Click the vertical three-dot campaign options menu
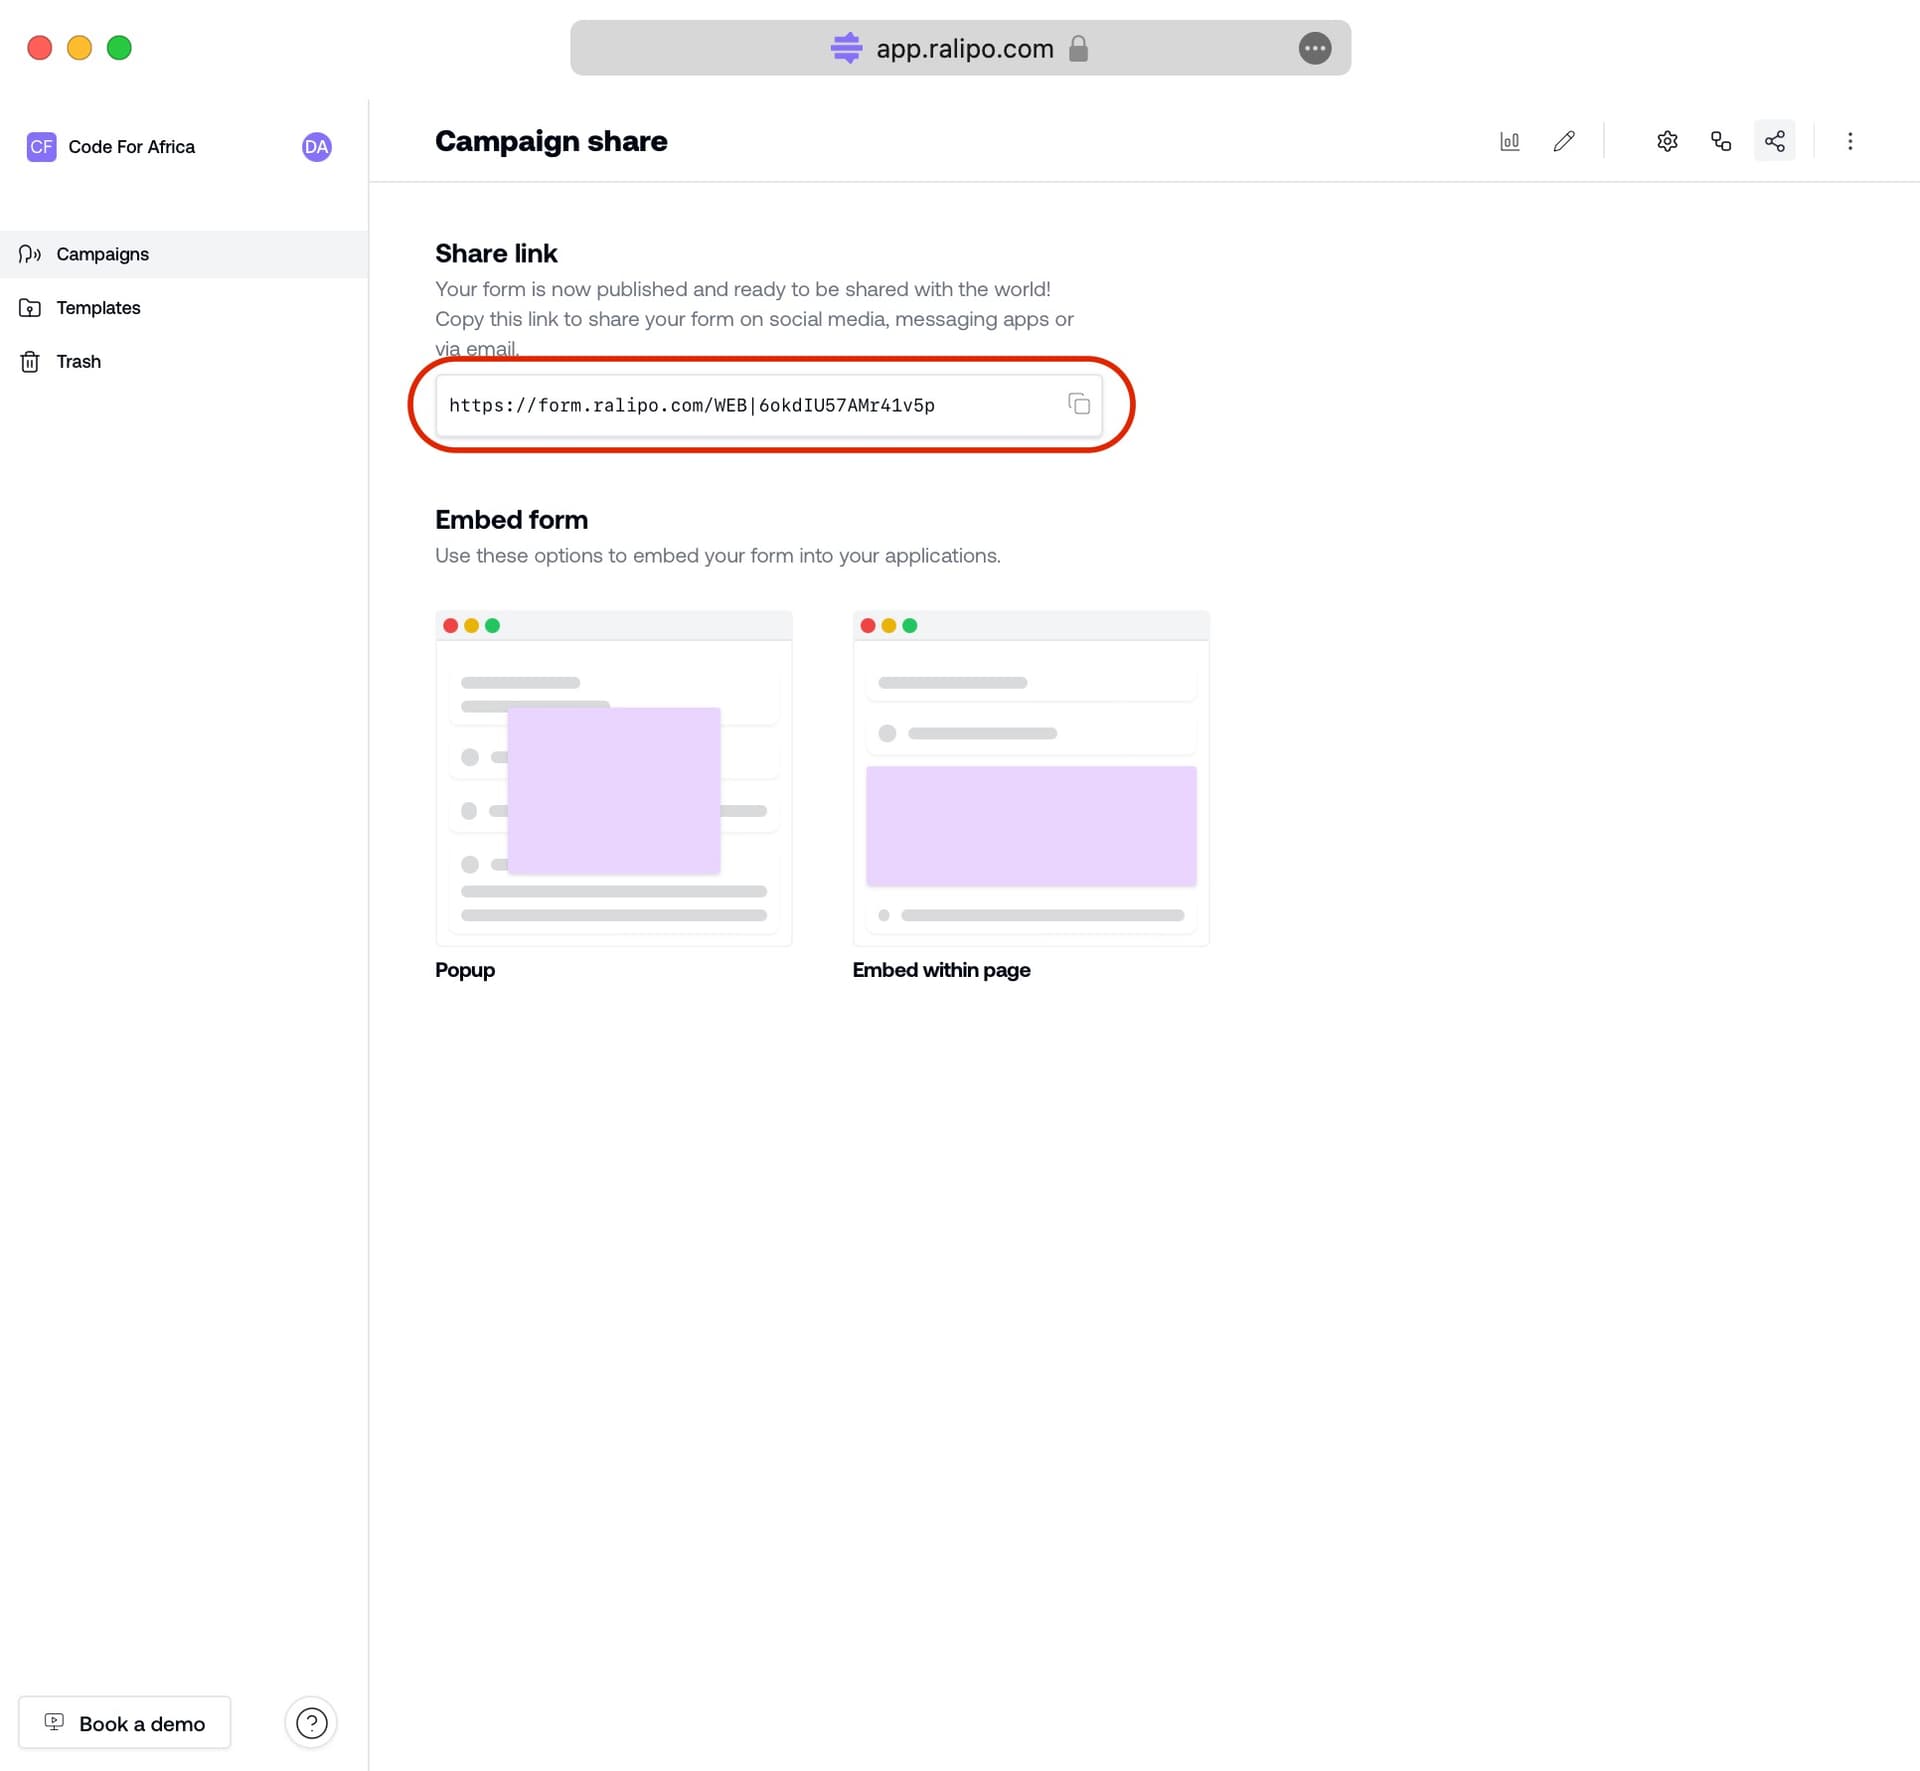The height and width of the screenshot is (1771, 1920). point(1851,140)
